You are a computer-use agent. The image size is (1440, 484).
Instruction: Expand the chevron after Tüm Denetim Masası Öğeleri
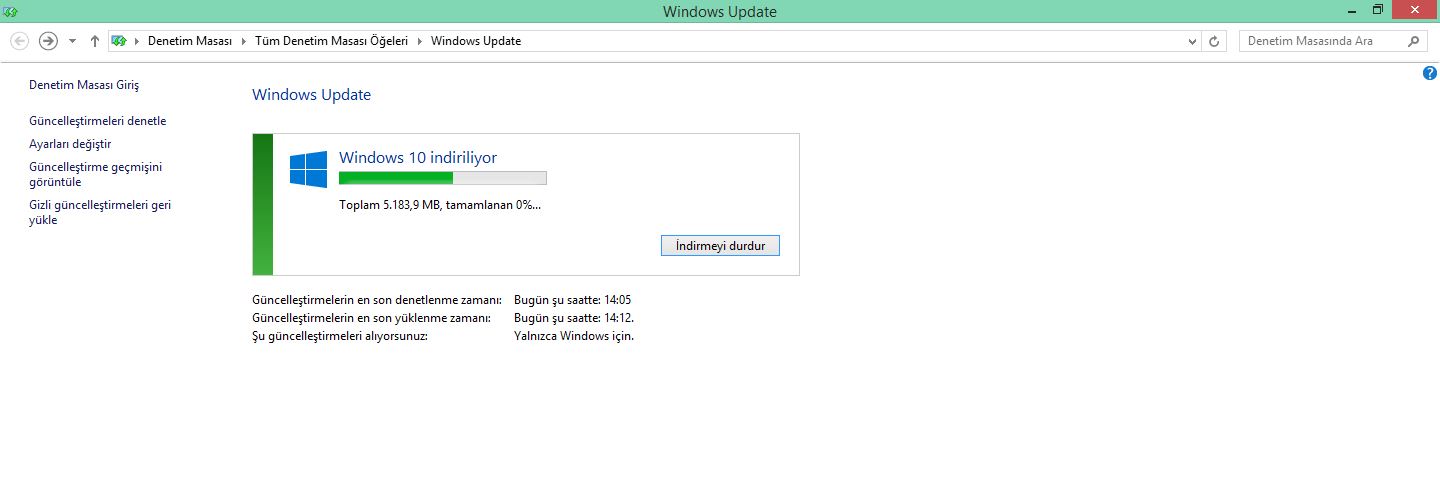pos(419,41)
